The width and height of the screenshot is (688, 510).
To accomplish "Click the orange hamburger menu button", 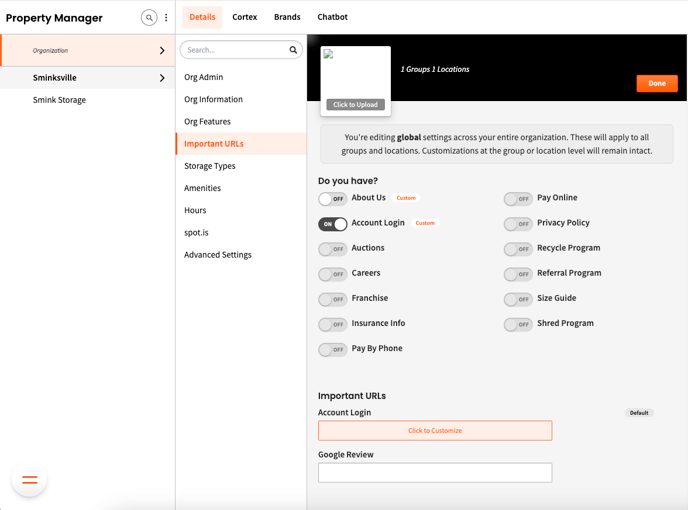I will (x=30, y=480).
